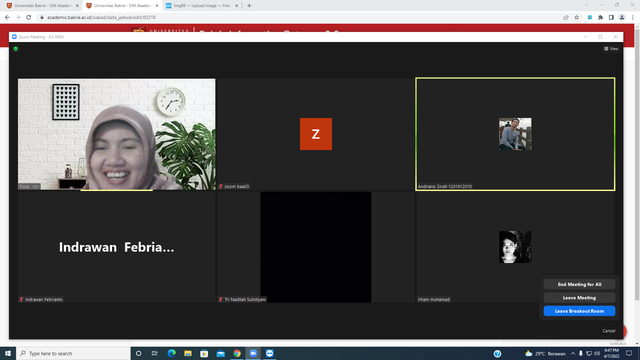The height and width of the screenshot is (360, 640).
Task: Open Windows Start menu
Action: pyautogui.click(x=8, y=353)
